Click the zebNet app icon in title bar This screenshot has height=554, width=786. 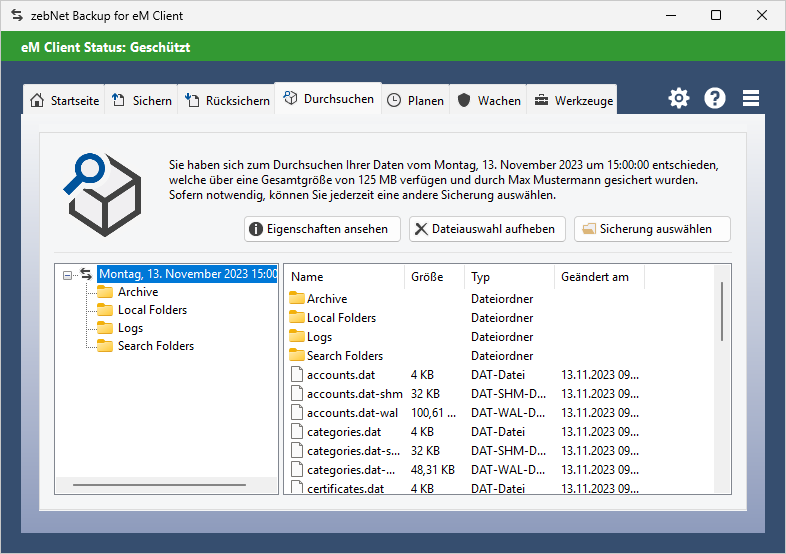tap(17, 16)
